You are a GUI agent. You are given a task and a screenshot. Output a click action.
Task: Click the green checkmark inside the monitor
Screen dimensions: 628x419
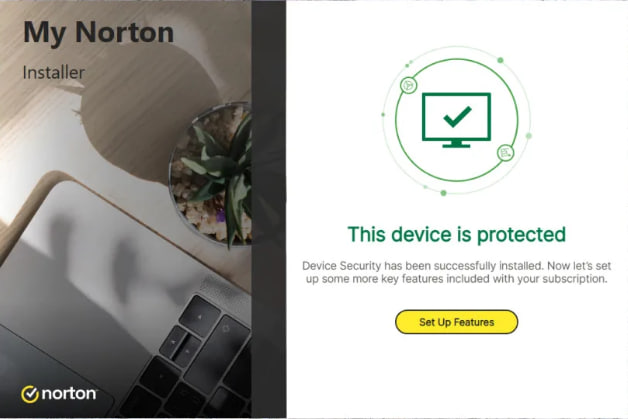[457, 117]
